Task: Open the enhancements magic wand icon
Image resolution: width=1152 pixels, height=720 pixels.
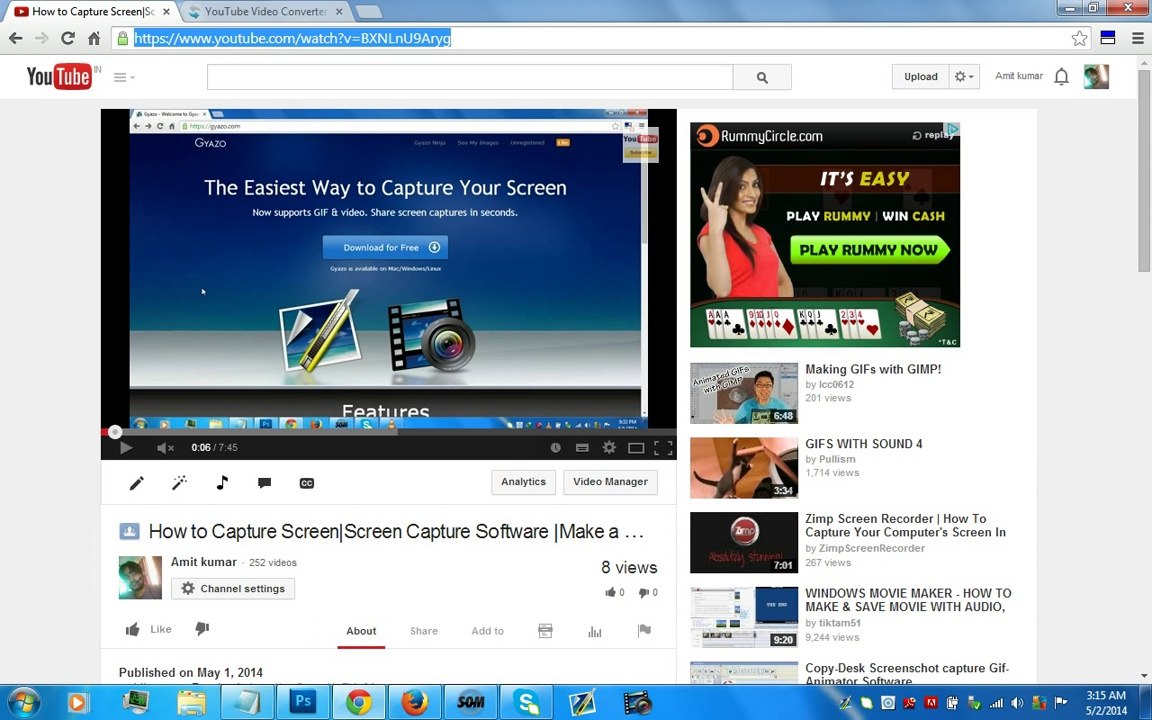Action: [179, 482]
